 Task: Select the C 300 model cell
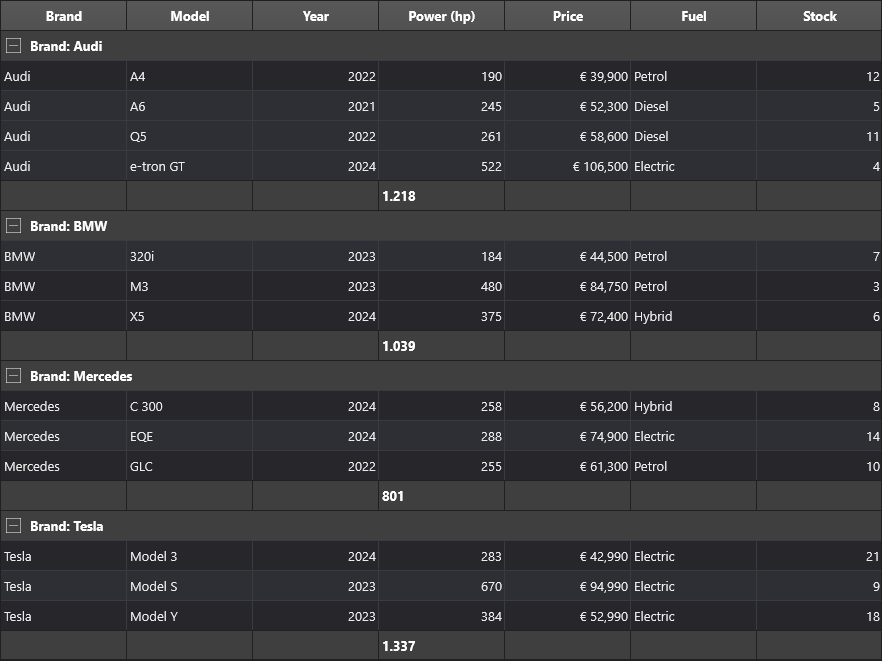[190, 406]
